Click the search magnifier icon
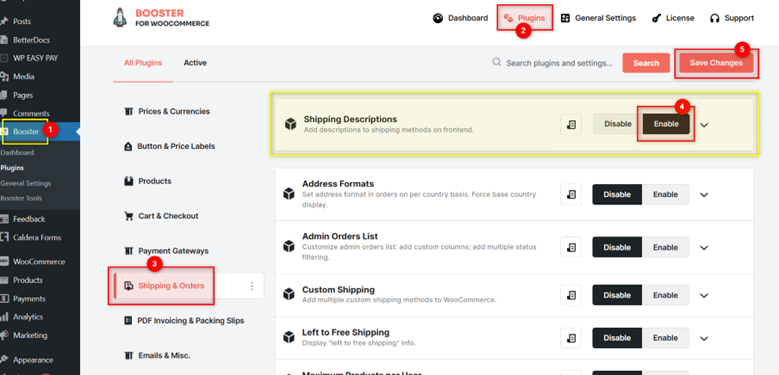 tap(496, 63)
